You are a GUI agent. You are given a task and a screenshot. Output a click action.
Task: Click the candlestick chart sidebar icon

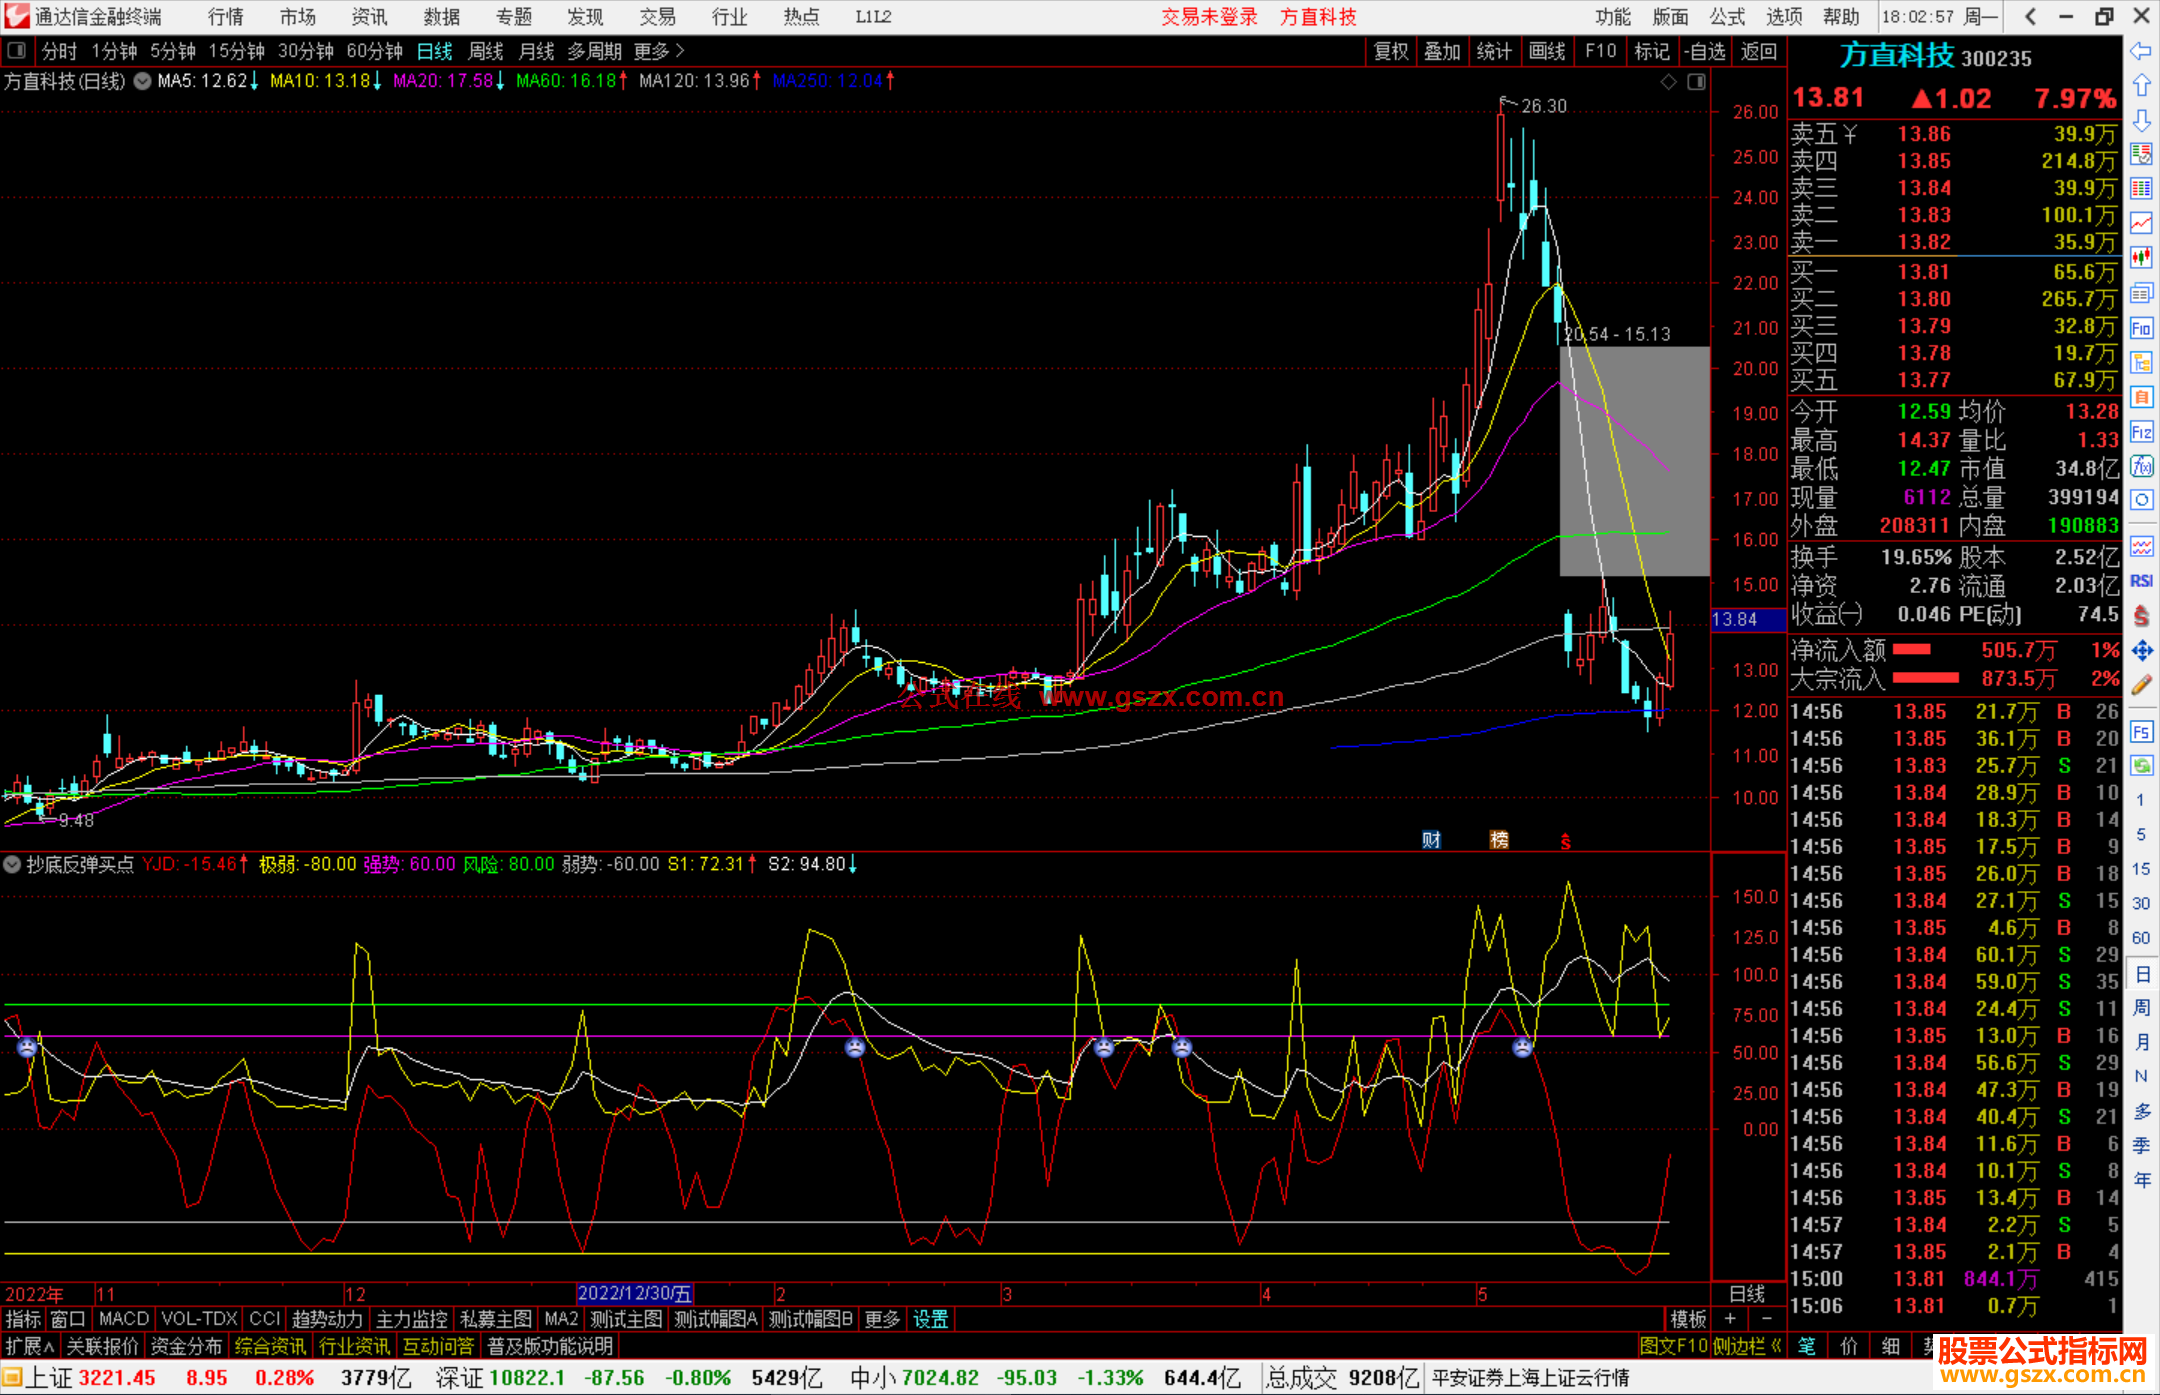tap(2141, 258)
